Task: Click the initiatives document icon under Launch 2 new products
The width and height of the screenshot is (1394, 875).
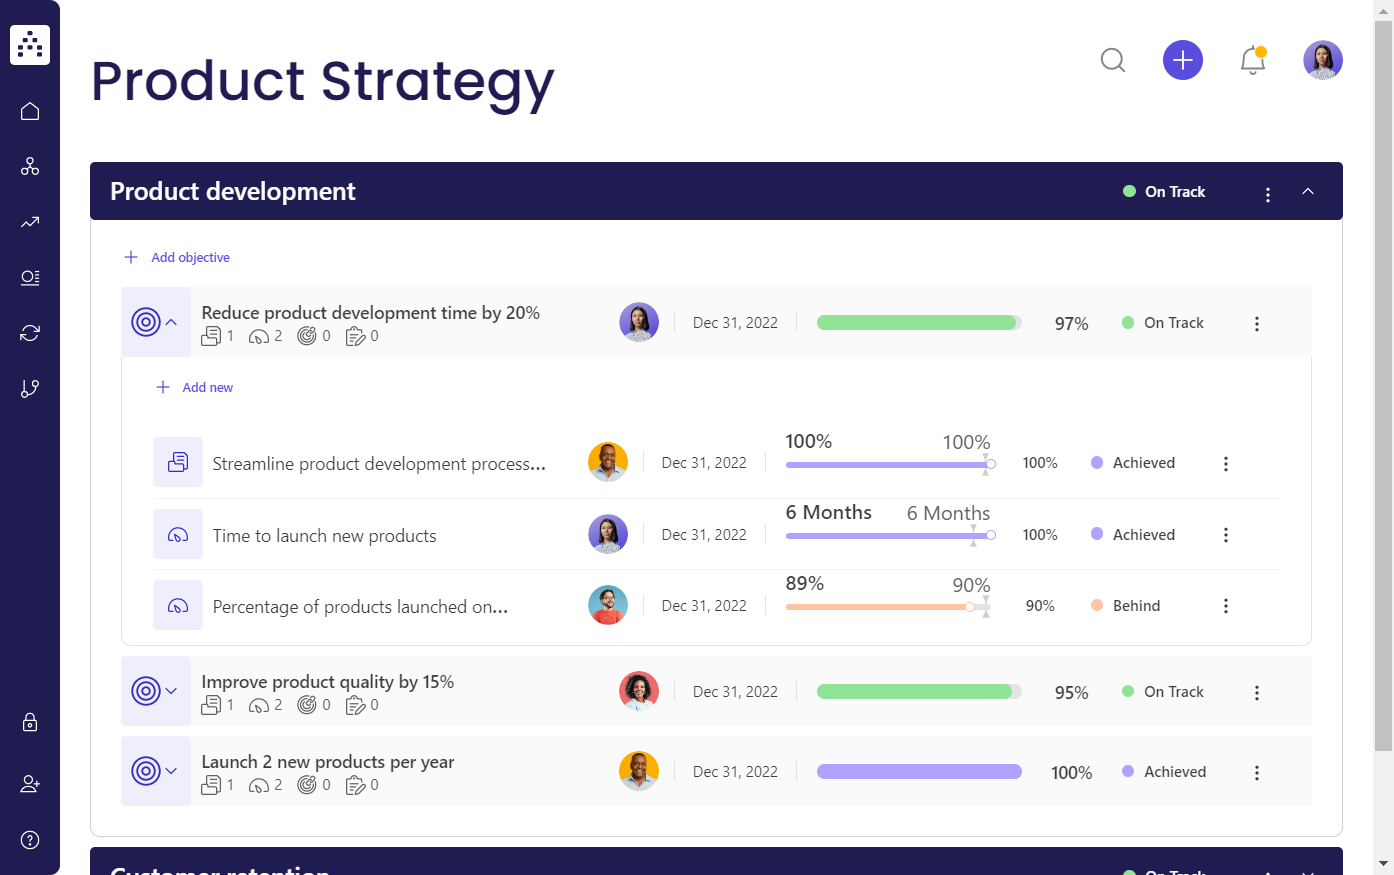Action: coord(211,784)
